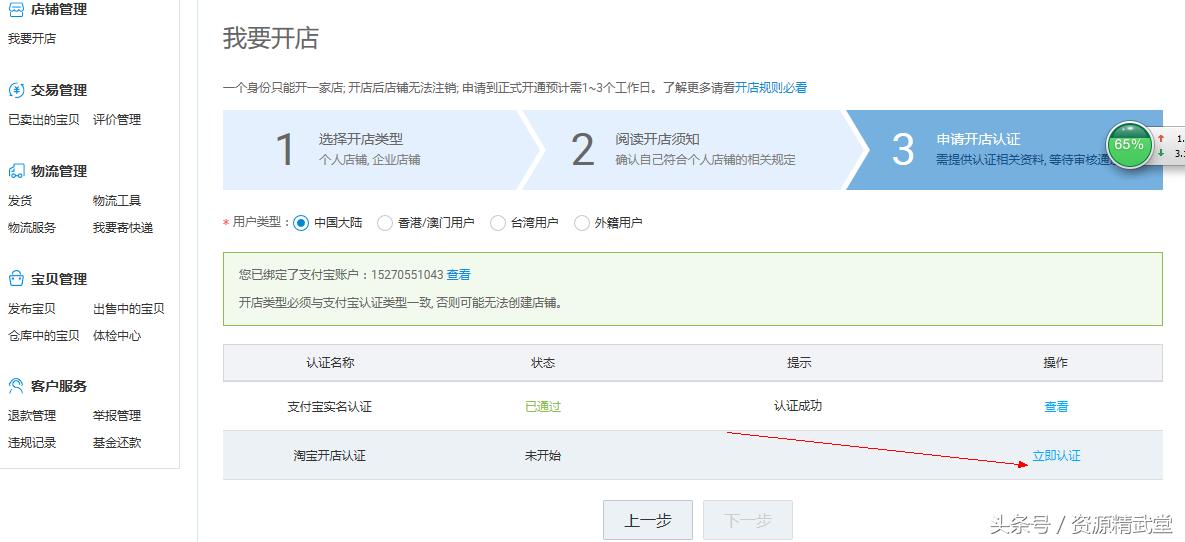
Task: Go to step 3 申请开店认证
Action: (x=1005, y=150)
